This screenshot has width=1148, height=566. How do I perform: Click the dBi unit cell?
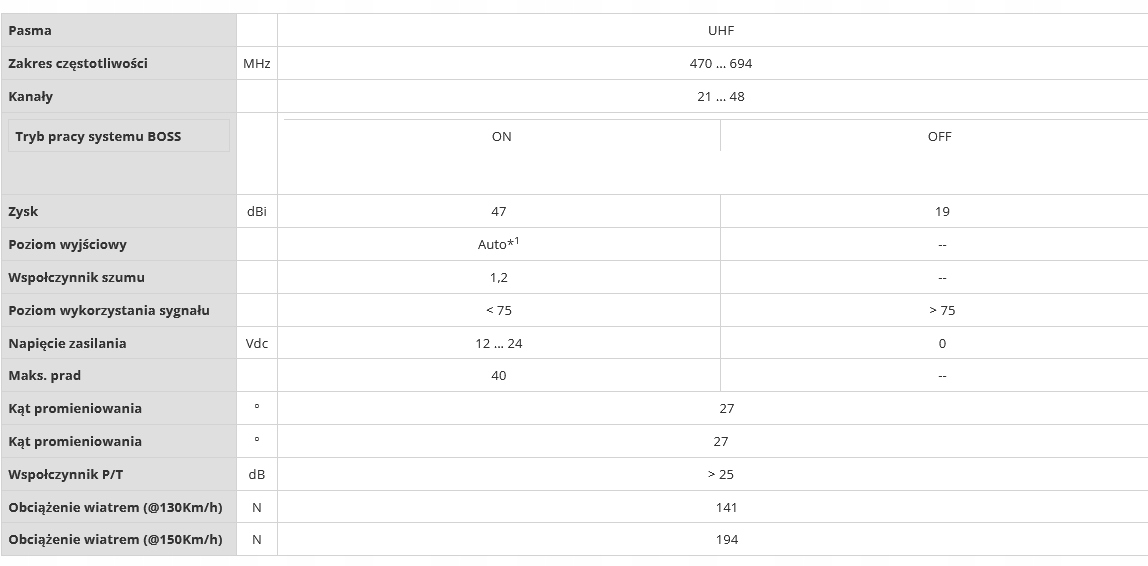(x=256, y=211)
